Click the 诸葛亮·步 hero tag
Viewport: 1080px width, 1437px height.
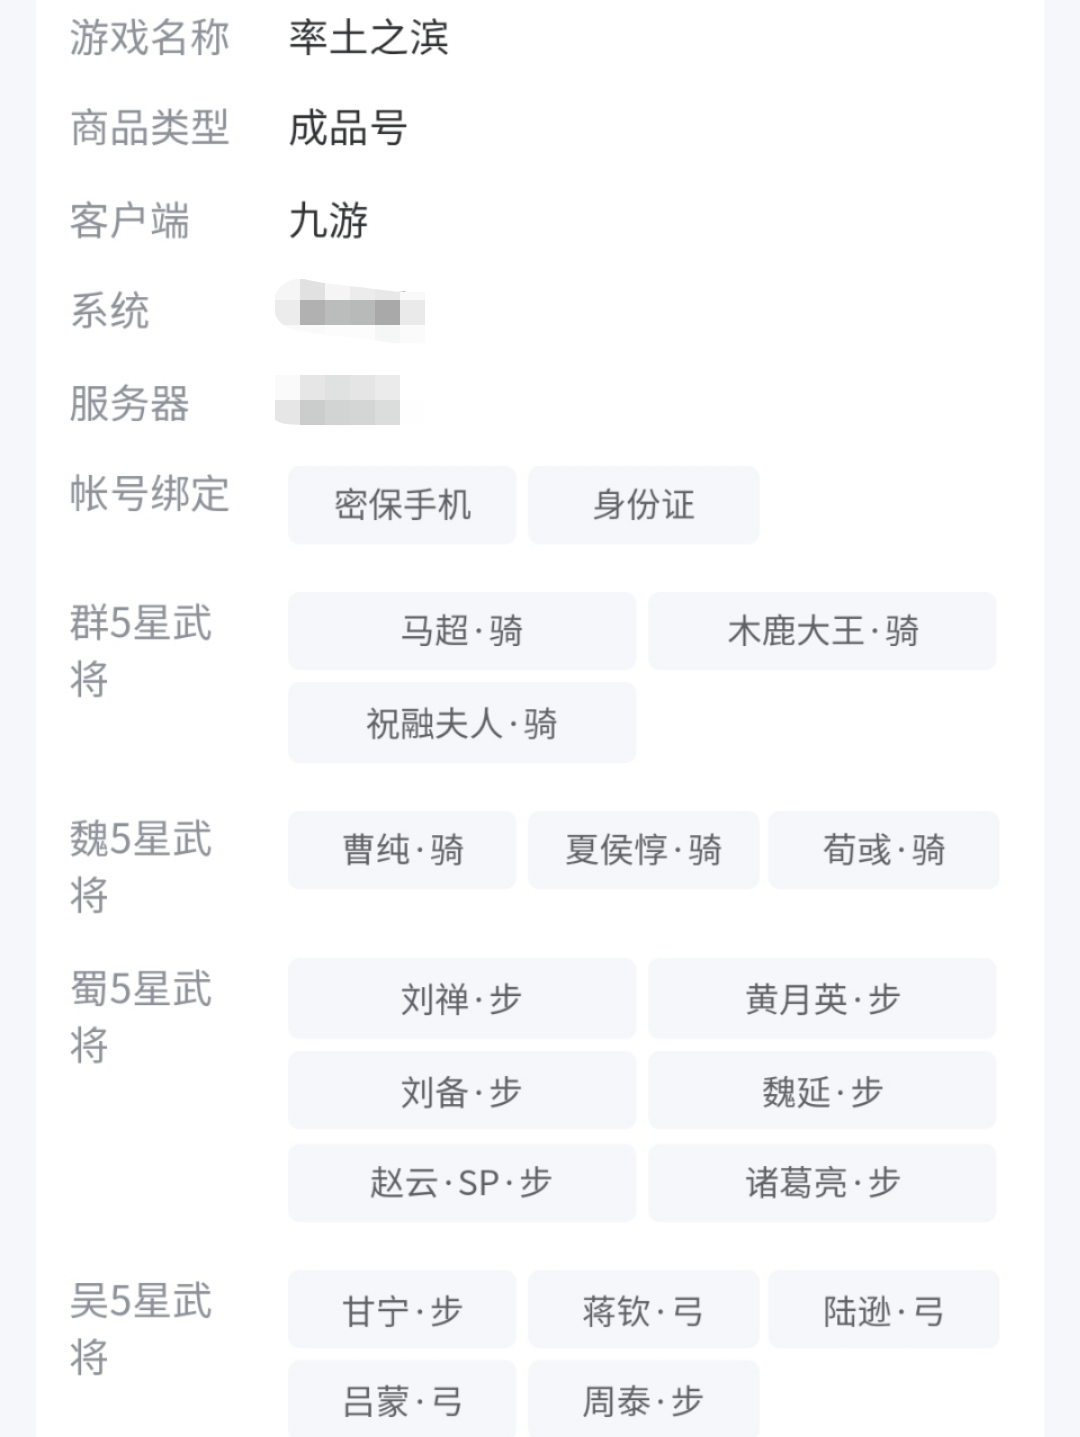coord(822,1183)
